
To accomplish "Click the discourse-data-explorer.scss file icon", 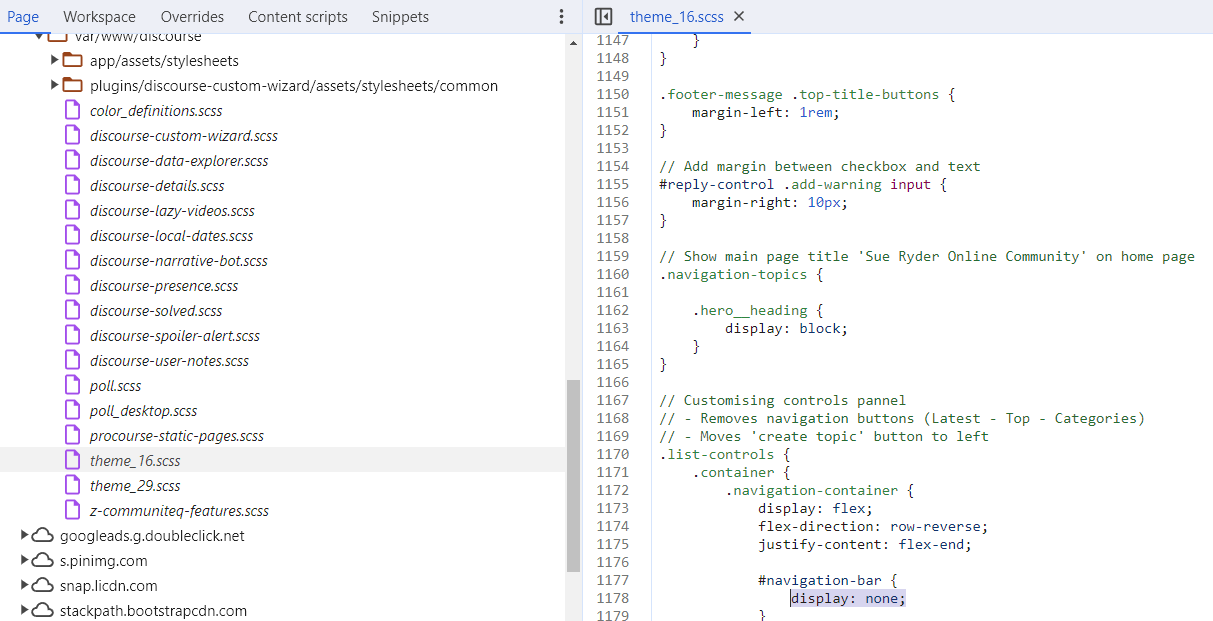I will tap(71, 160).
